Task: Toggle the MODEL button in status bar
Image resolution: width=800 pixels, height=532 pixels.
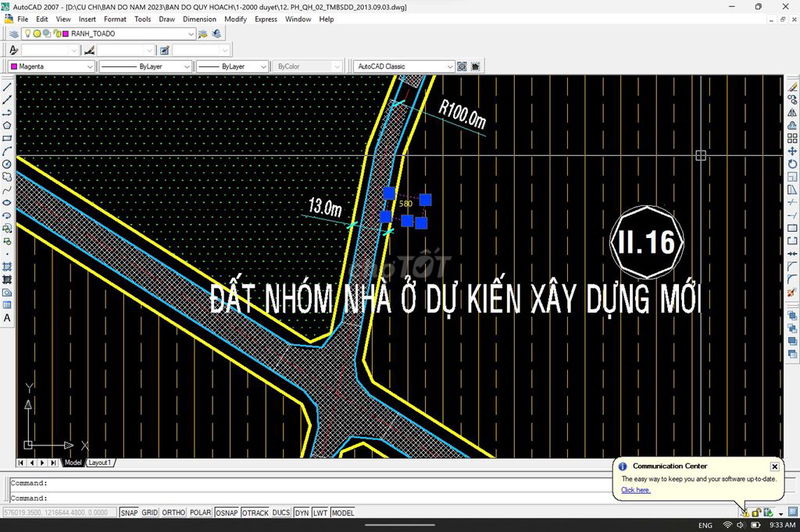Action: click(343, 513)
